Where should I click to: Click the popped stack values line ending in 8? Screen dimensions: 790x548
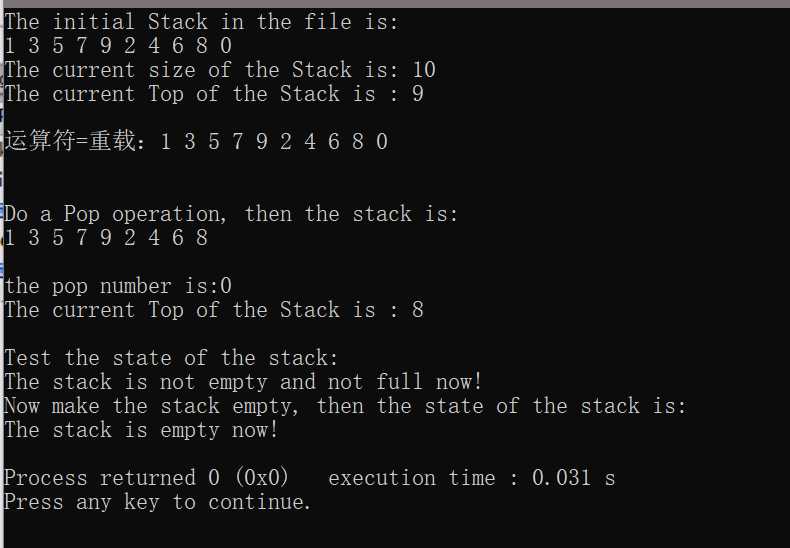point(106,238)
